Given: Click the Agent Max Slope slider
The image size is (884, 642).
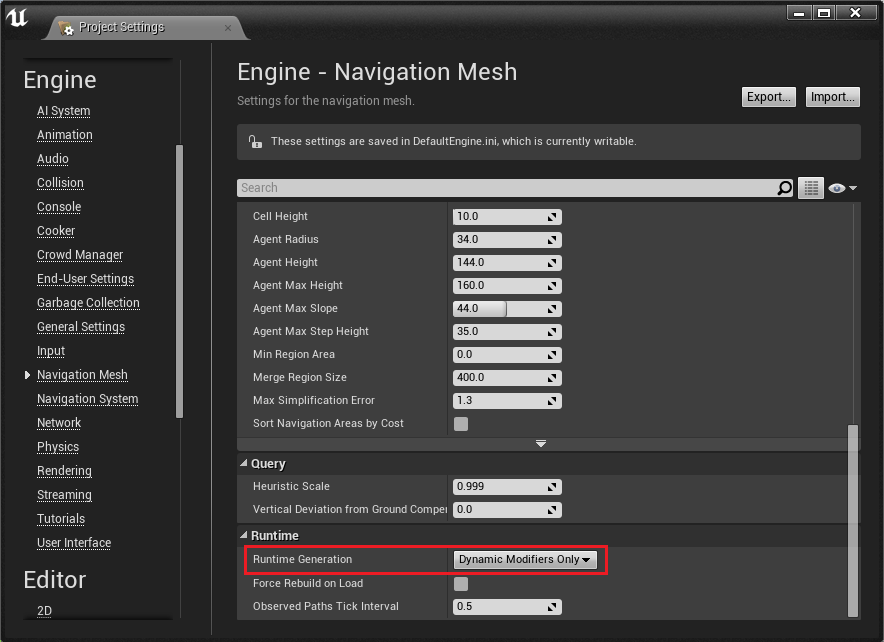Looking at the screenshot, I should click(x=507, y=309).
